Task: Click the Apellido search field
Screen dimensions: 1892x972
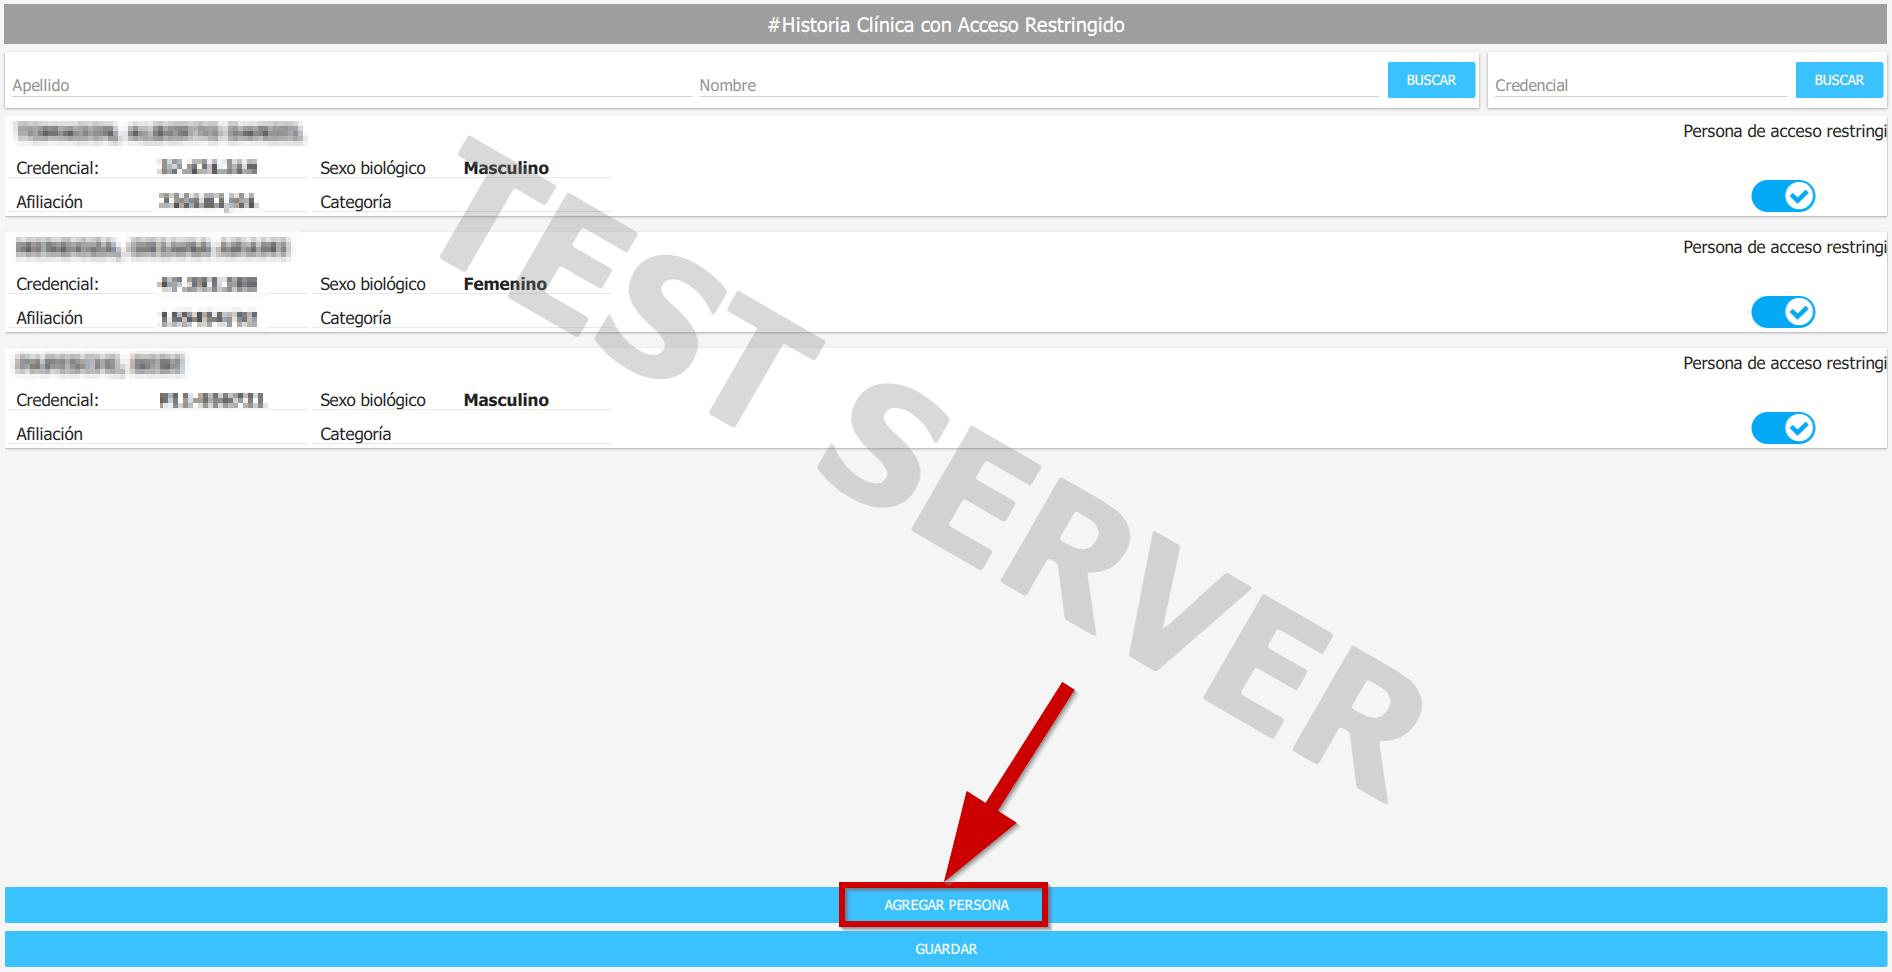Action: coord(350,85)
